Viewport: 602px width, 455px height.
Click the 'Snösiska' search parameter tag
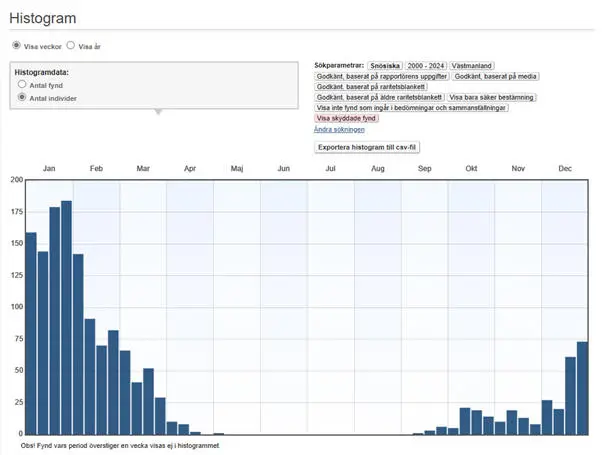tap(385, 64)
